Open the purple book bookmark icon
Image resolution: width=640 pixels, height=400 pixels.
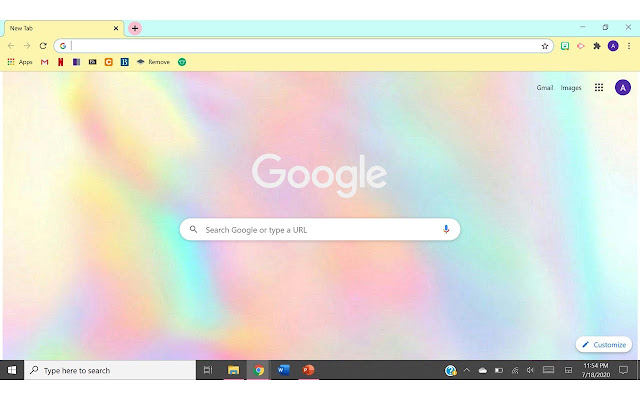76,62
